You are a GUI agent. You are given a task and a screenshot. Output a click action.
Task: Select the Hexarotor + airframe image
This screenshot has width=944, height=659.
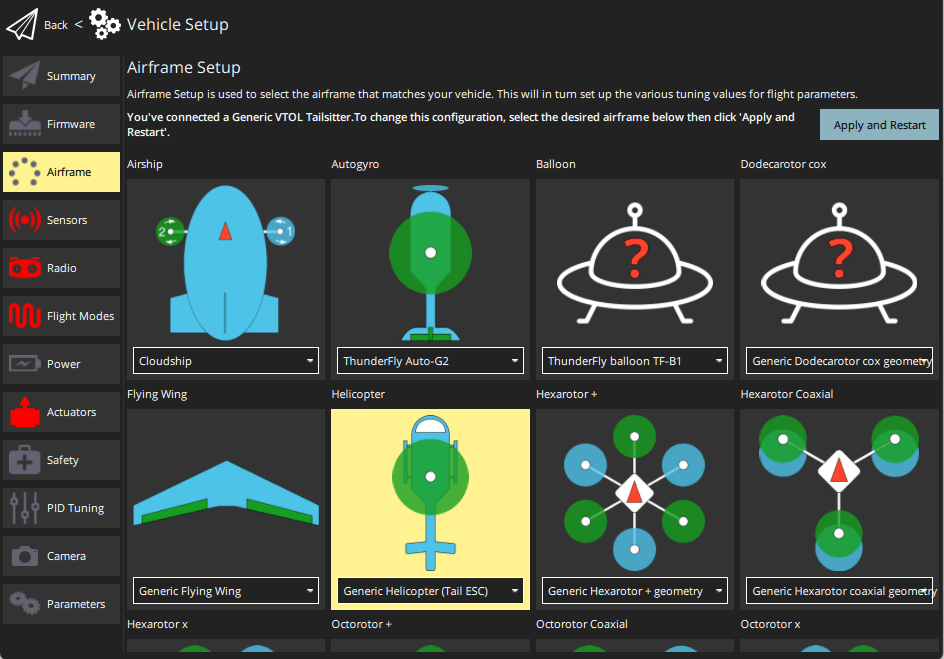(634, 490)
